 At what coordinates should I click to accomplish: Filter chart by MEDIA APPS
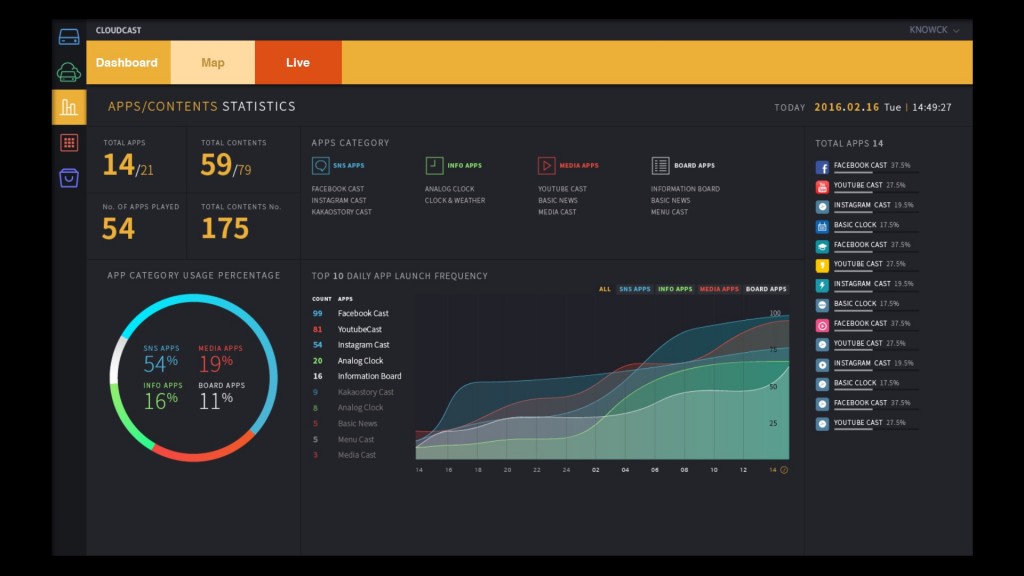pyautogui.click(x=719, y=289)
